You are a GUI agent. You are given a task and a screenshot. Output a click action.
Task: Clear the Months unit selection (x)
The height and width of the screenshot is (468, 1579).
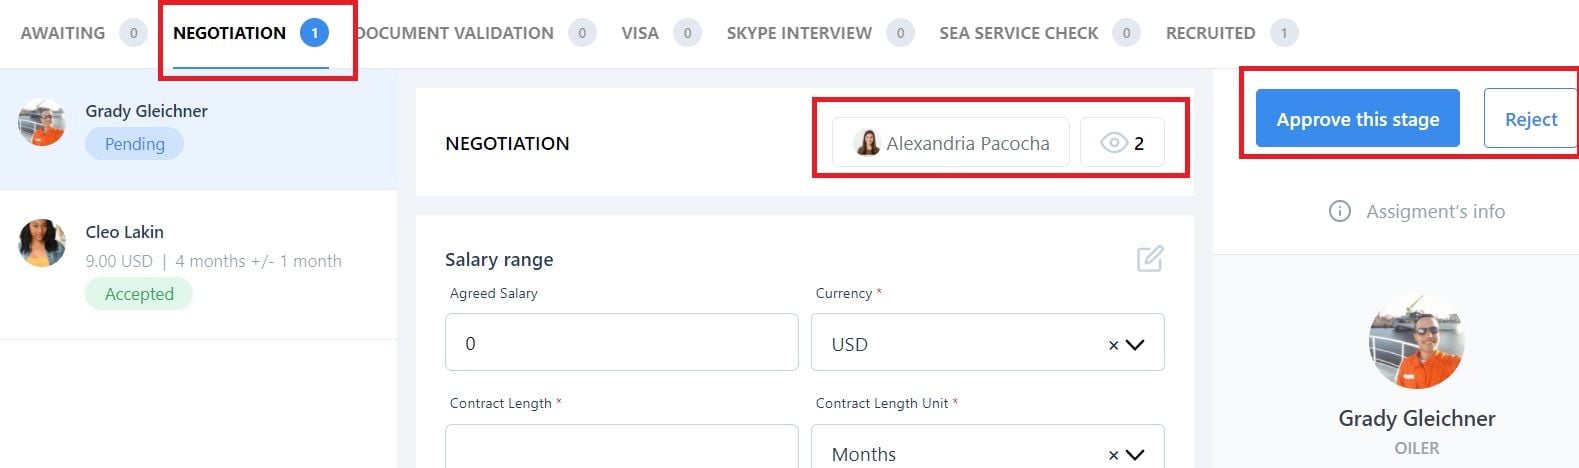tap(1113, 455)
